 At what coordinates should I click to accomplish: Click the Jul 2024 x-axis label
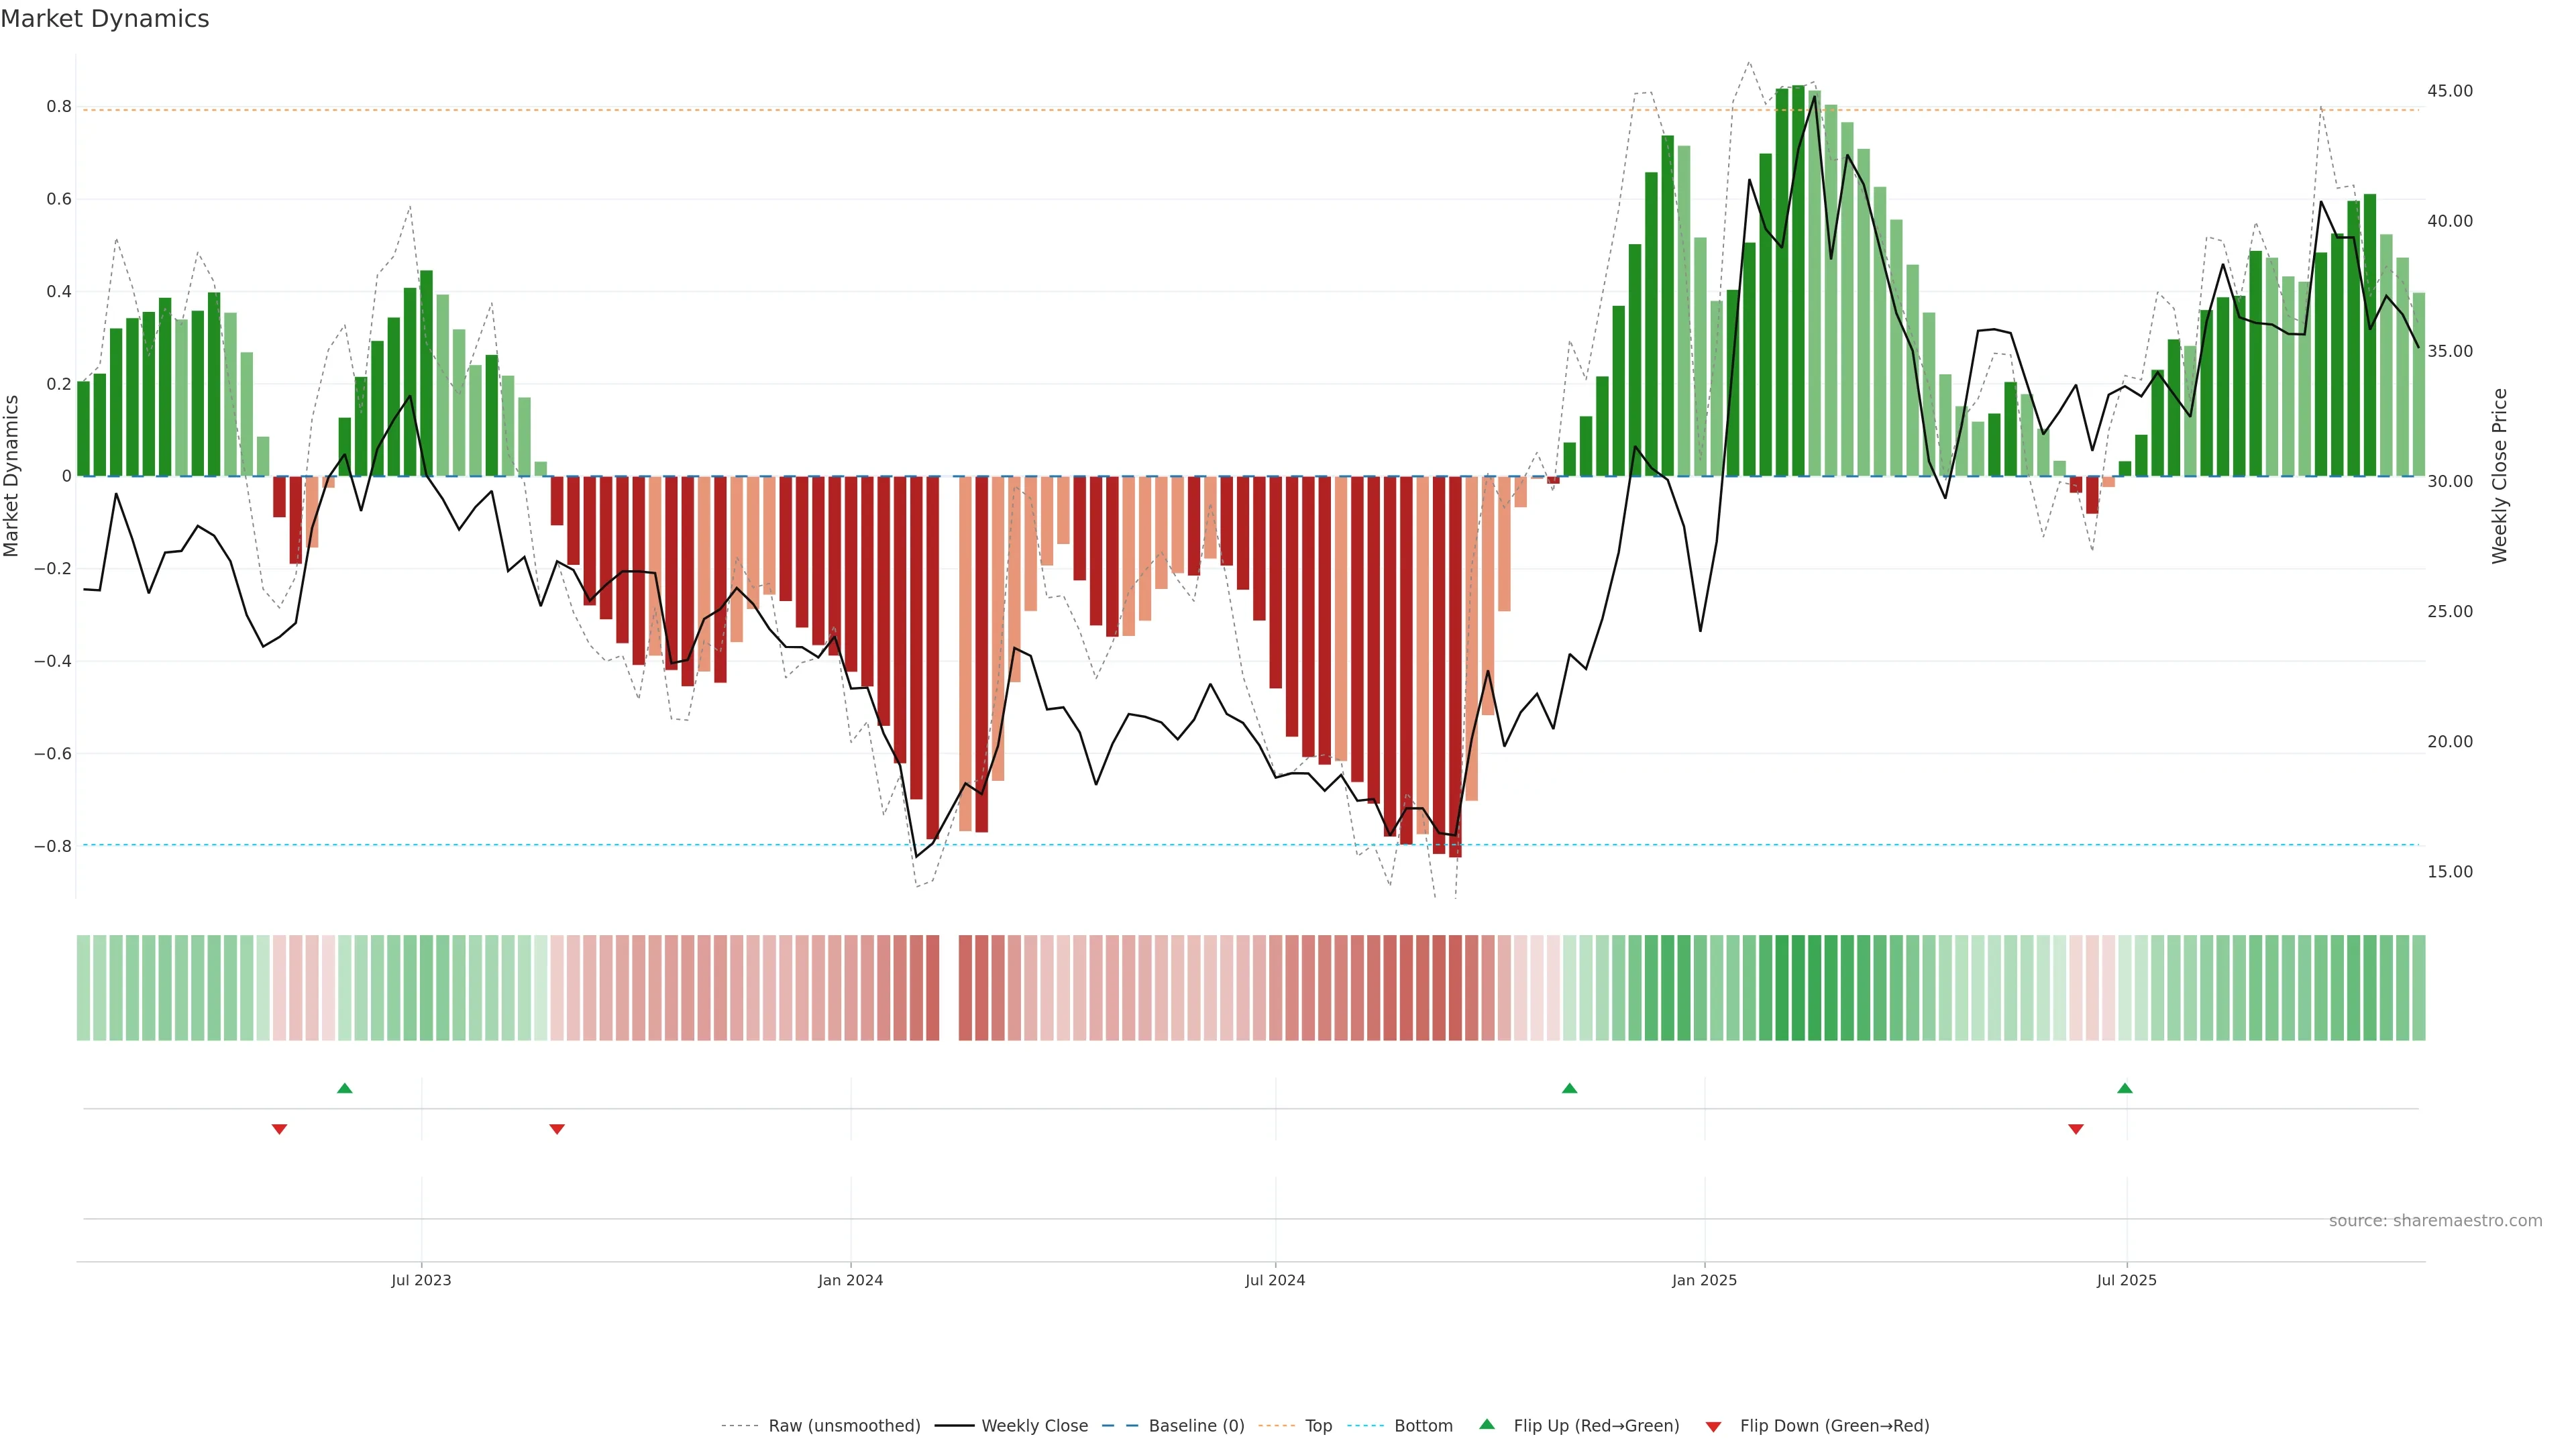tap(1275, 1281)
